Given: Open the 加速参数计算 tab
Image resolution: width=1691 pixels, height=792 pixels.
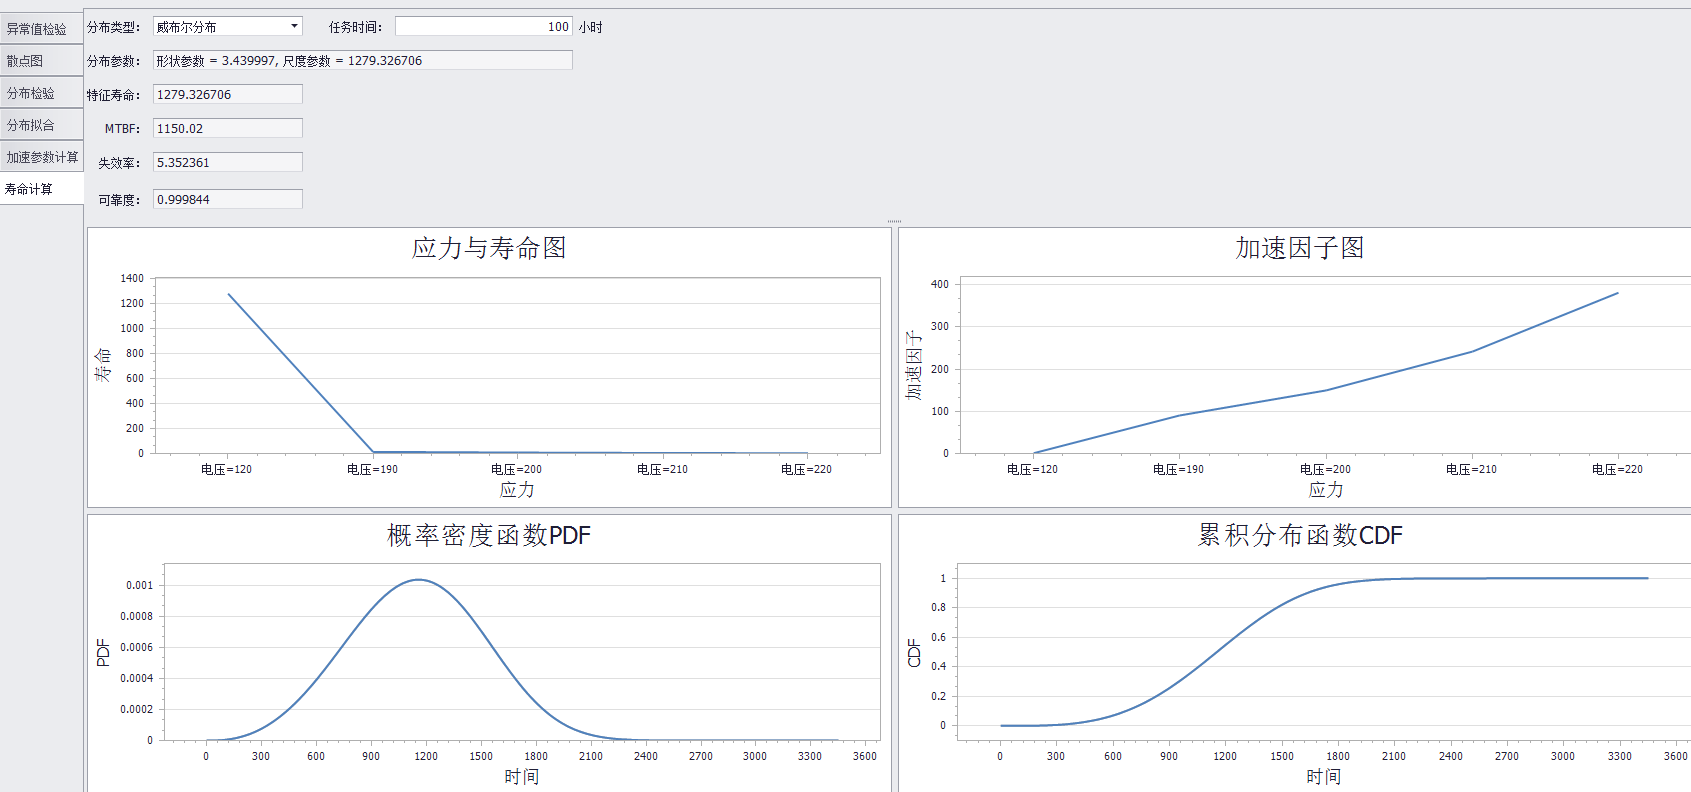Looking at the screenshot, I should 41,157.
